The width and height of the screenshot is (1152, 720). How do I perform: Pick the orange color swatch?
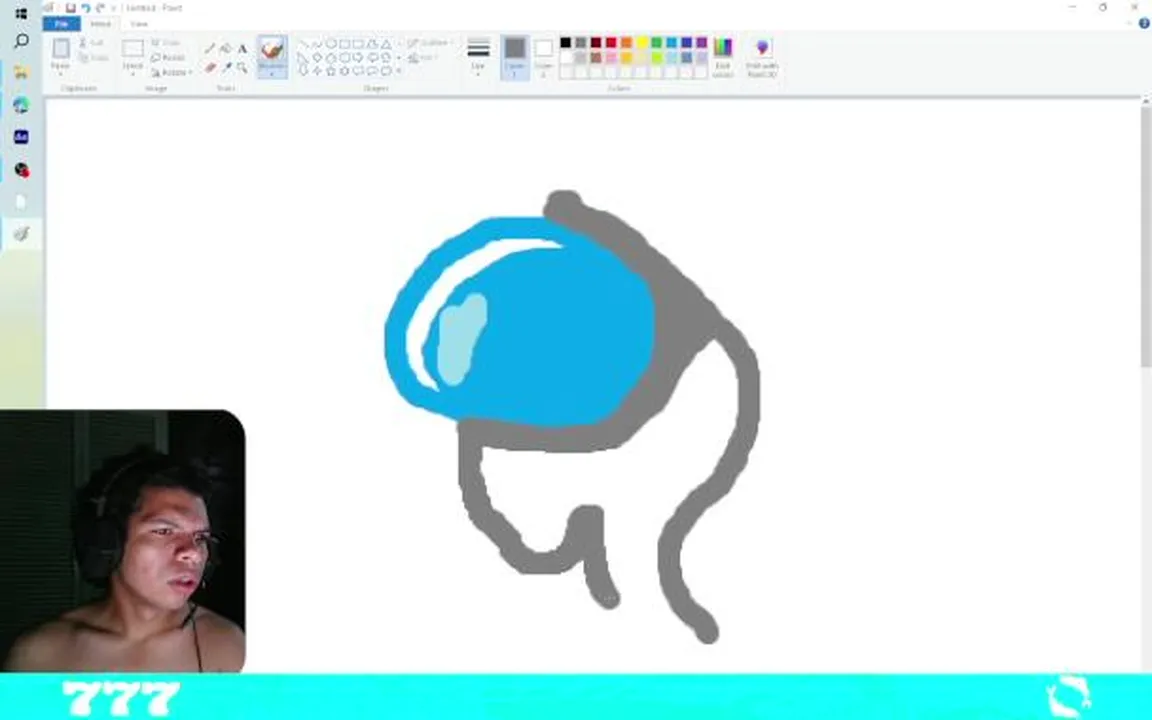point(627,43)
